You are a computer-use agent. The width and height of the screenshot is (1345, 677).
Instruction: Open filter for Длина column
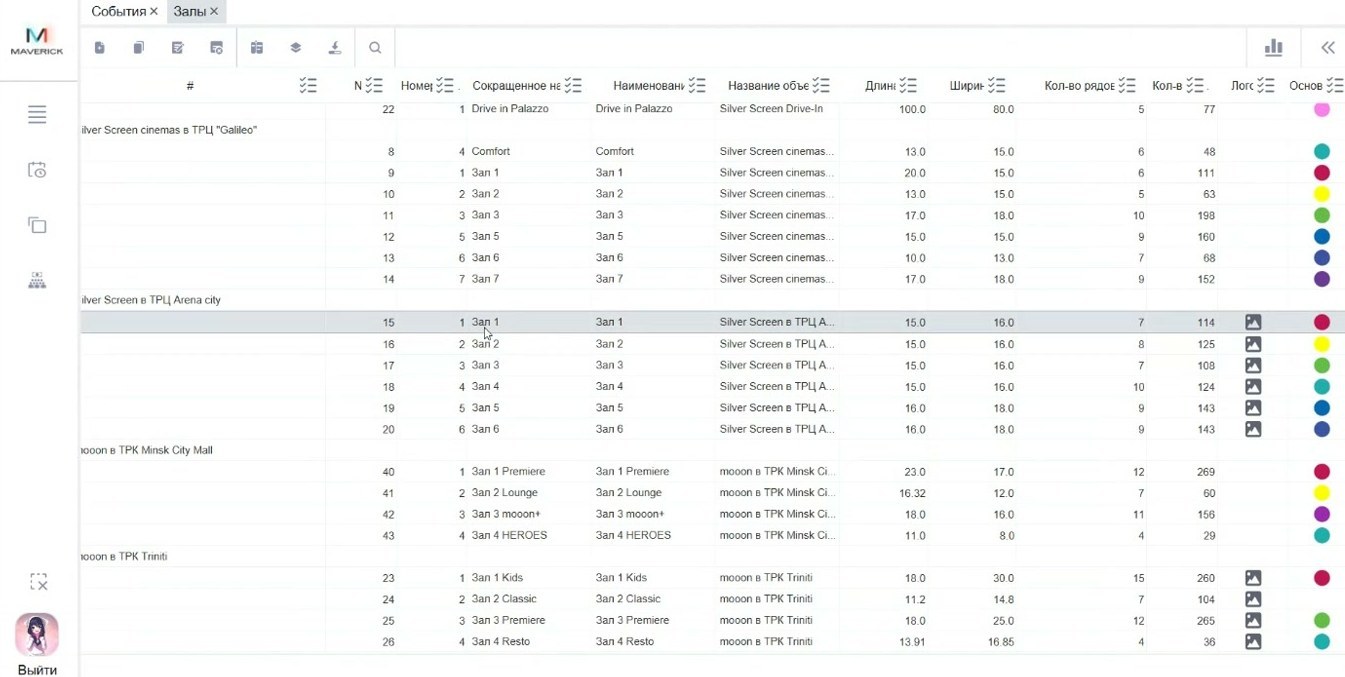point(908,86)
